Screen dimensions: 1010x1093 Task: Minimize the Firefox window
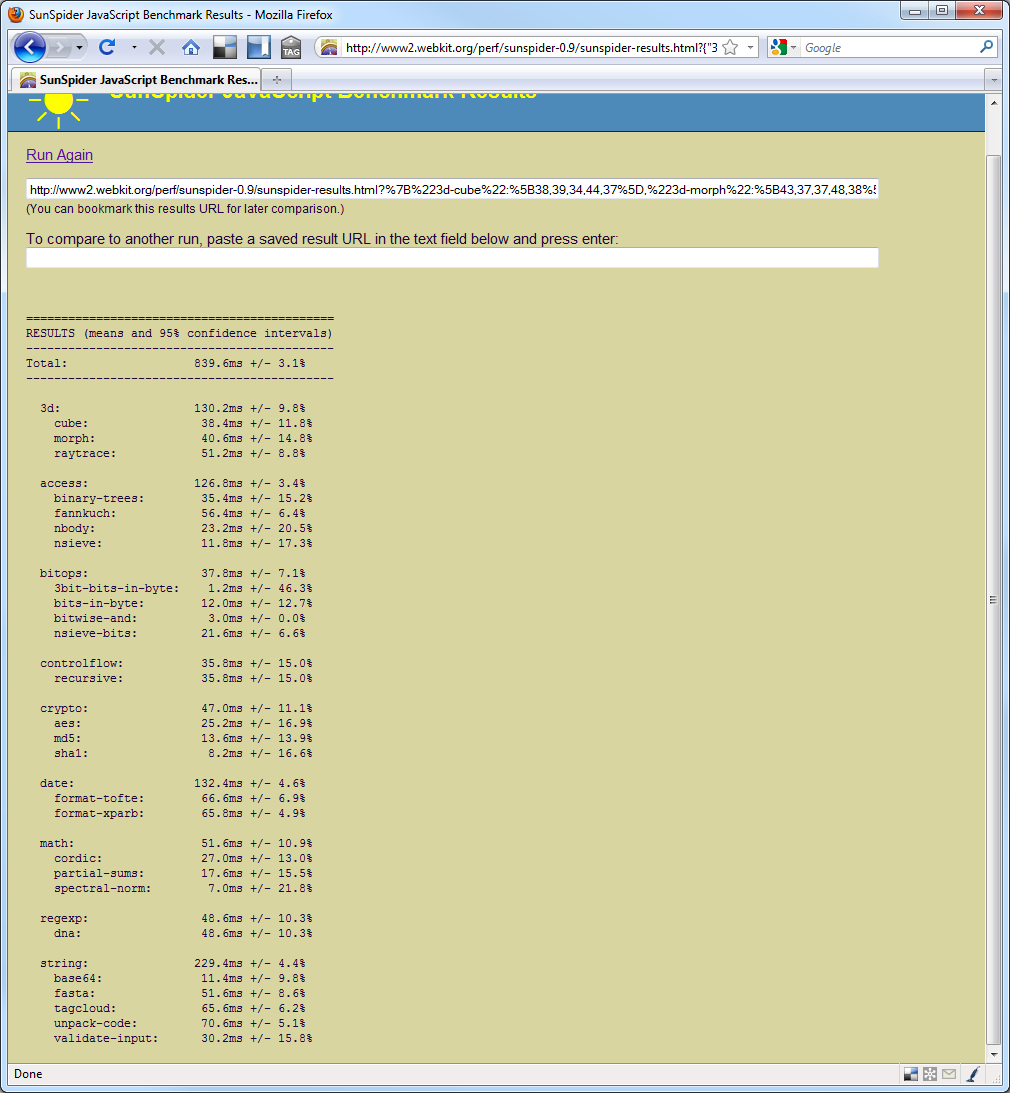click(915, 10)
